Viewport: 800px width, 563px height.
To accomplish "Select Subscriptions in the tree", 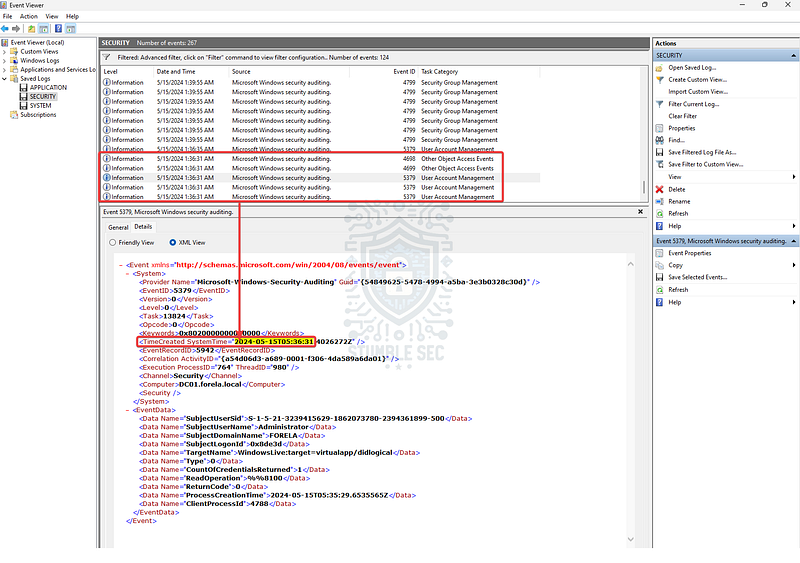I will pos(38,115).
